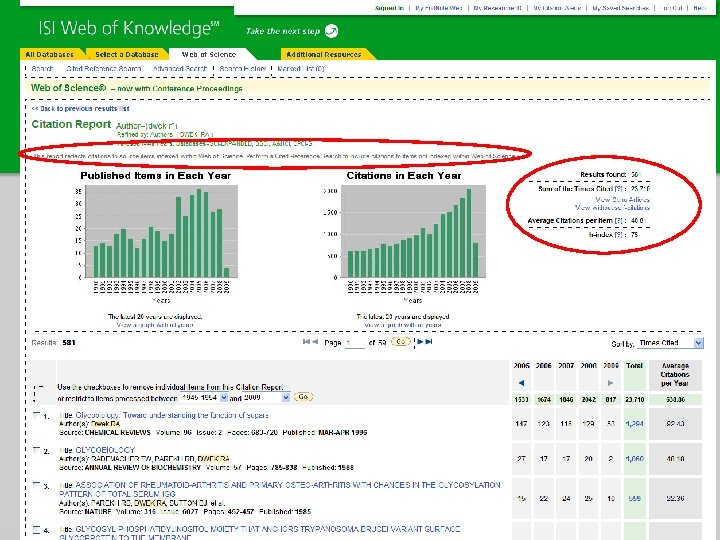The height and width of the screenshot is (540, 720).
Task: Click the Average Citations per Year header
Action: click(x=675, y=374)
